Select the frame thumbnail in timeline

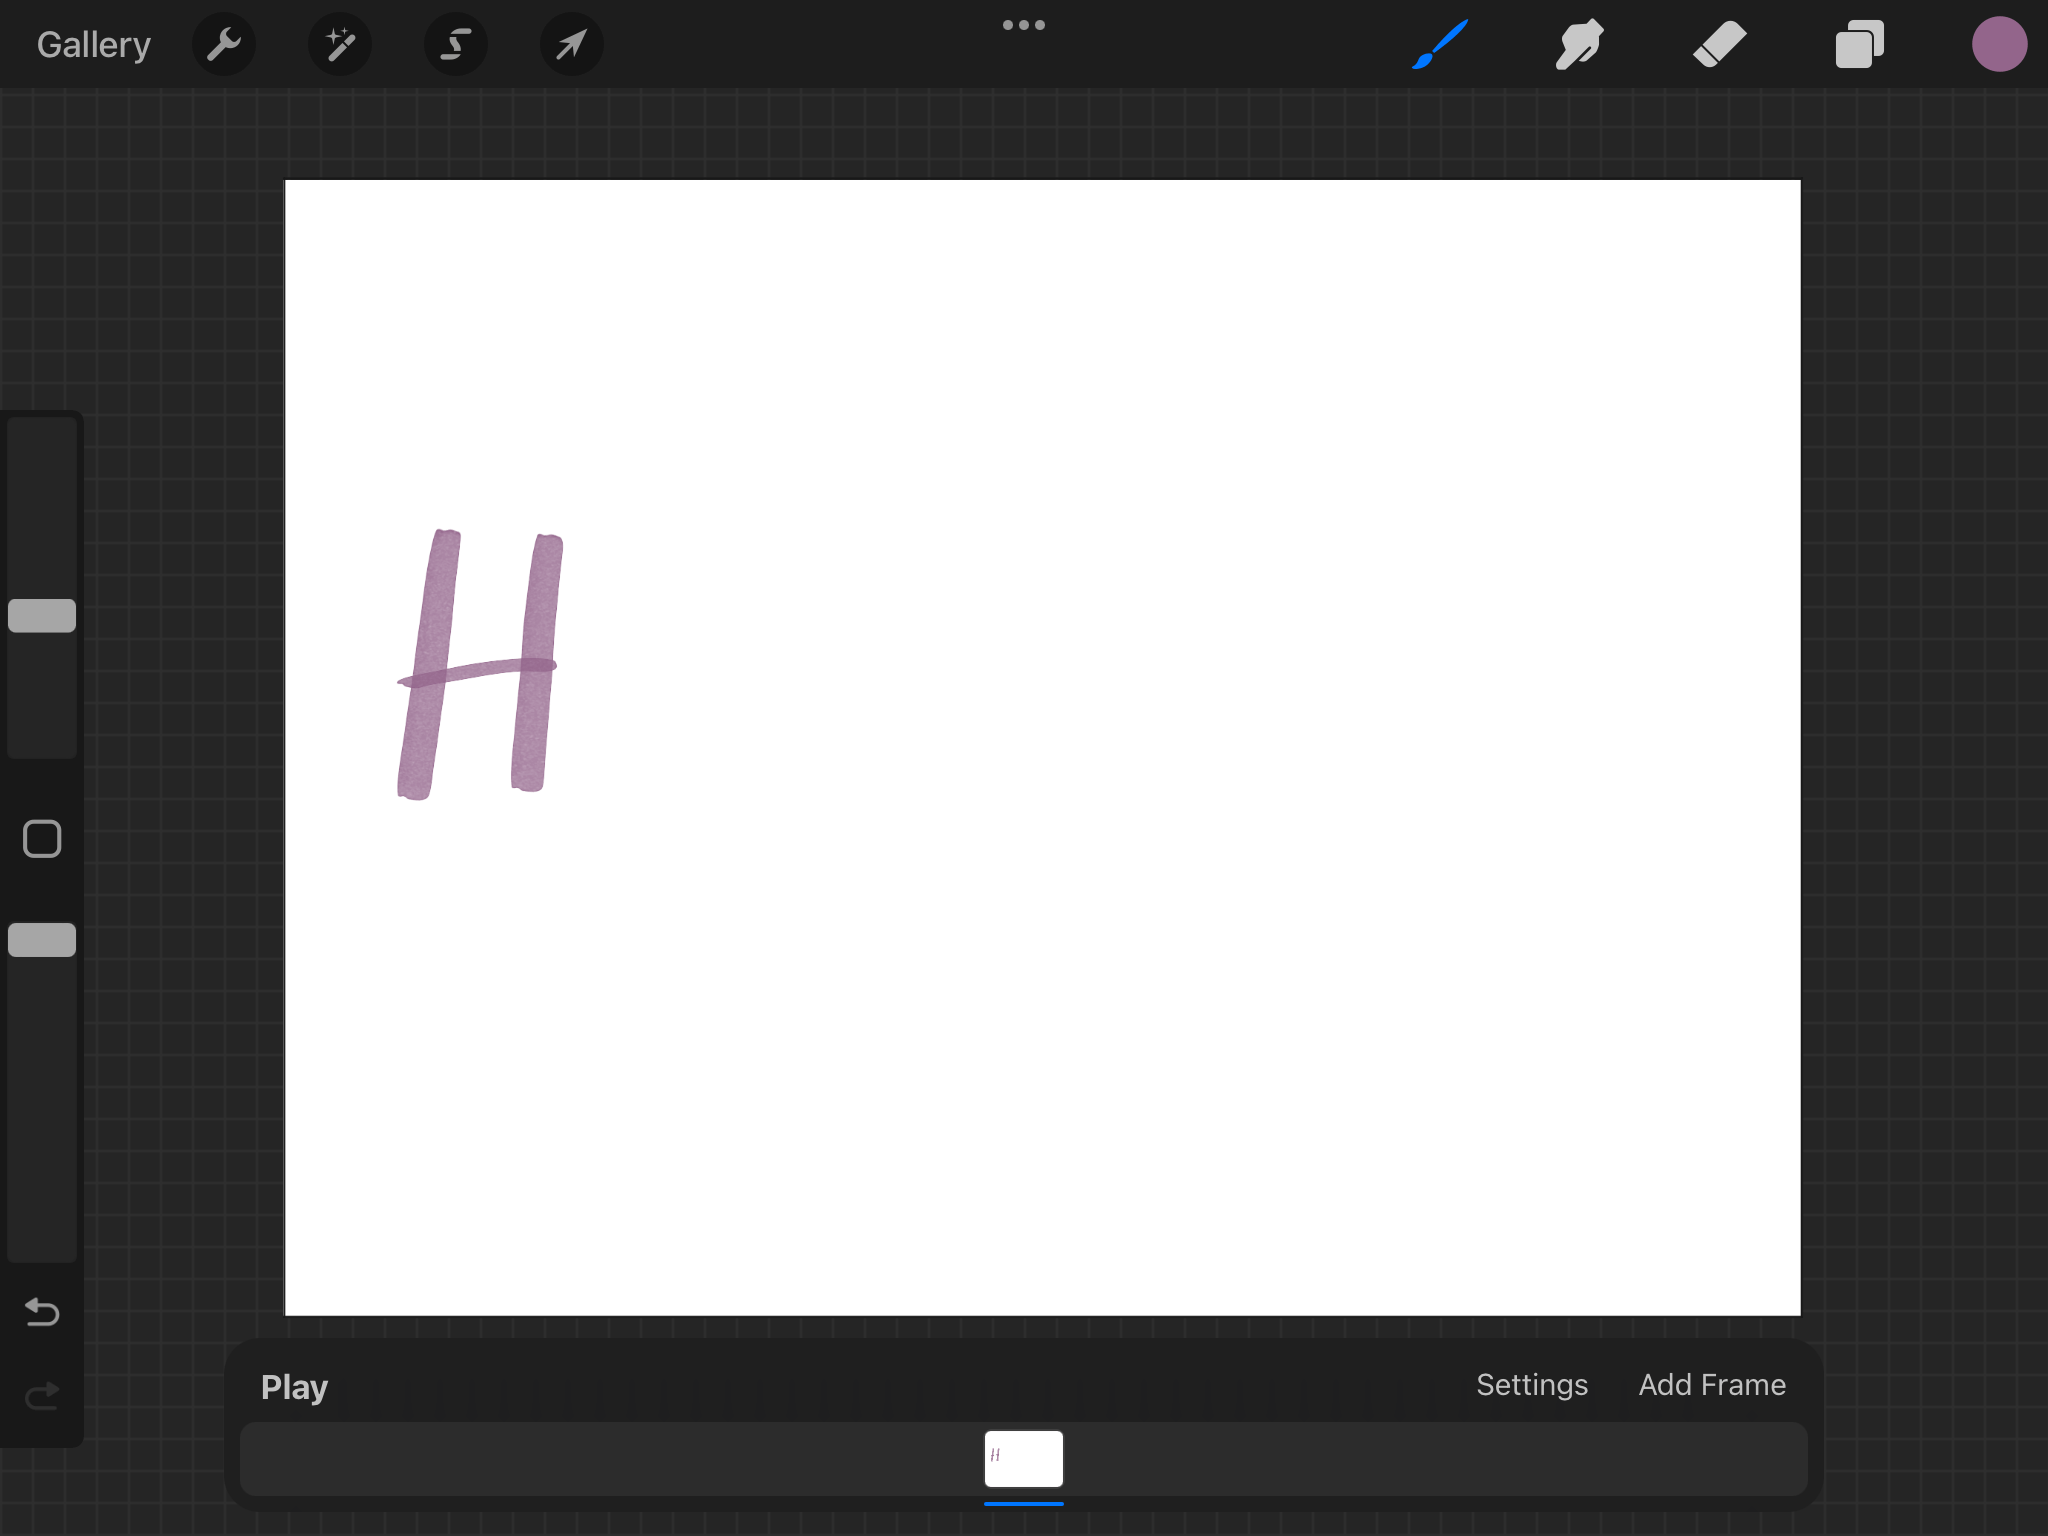point(1023,1459)
